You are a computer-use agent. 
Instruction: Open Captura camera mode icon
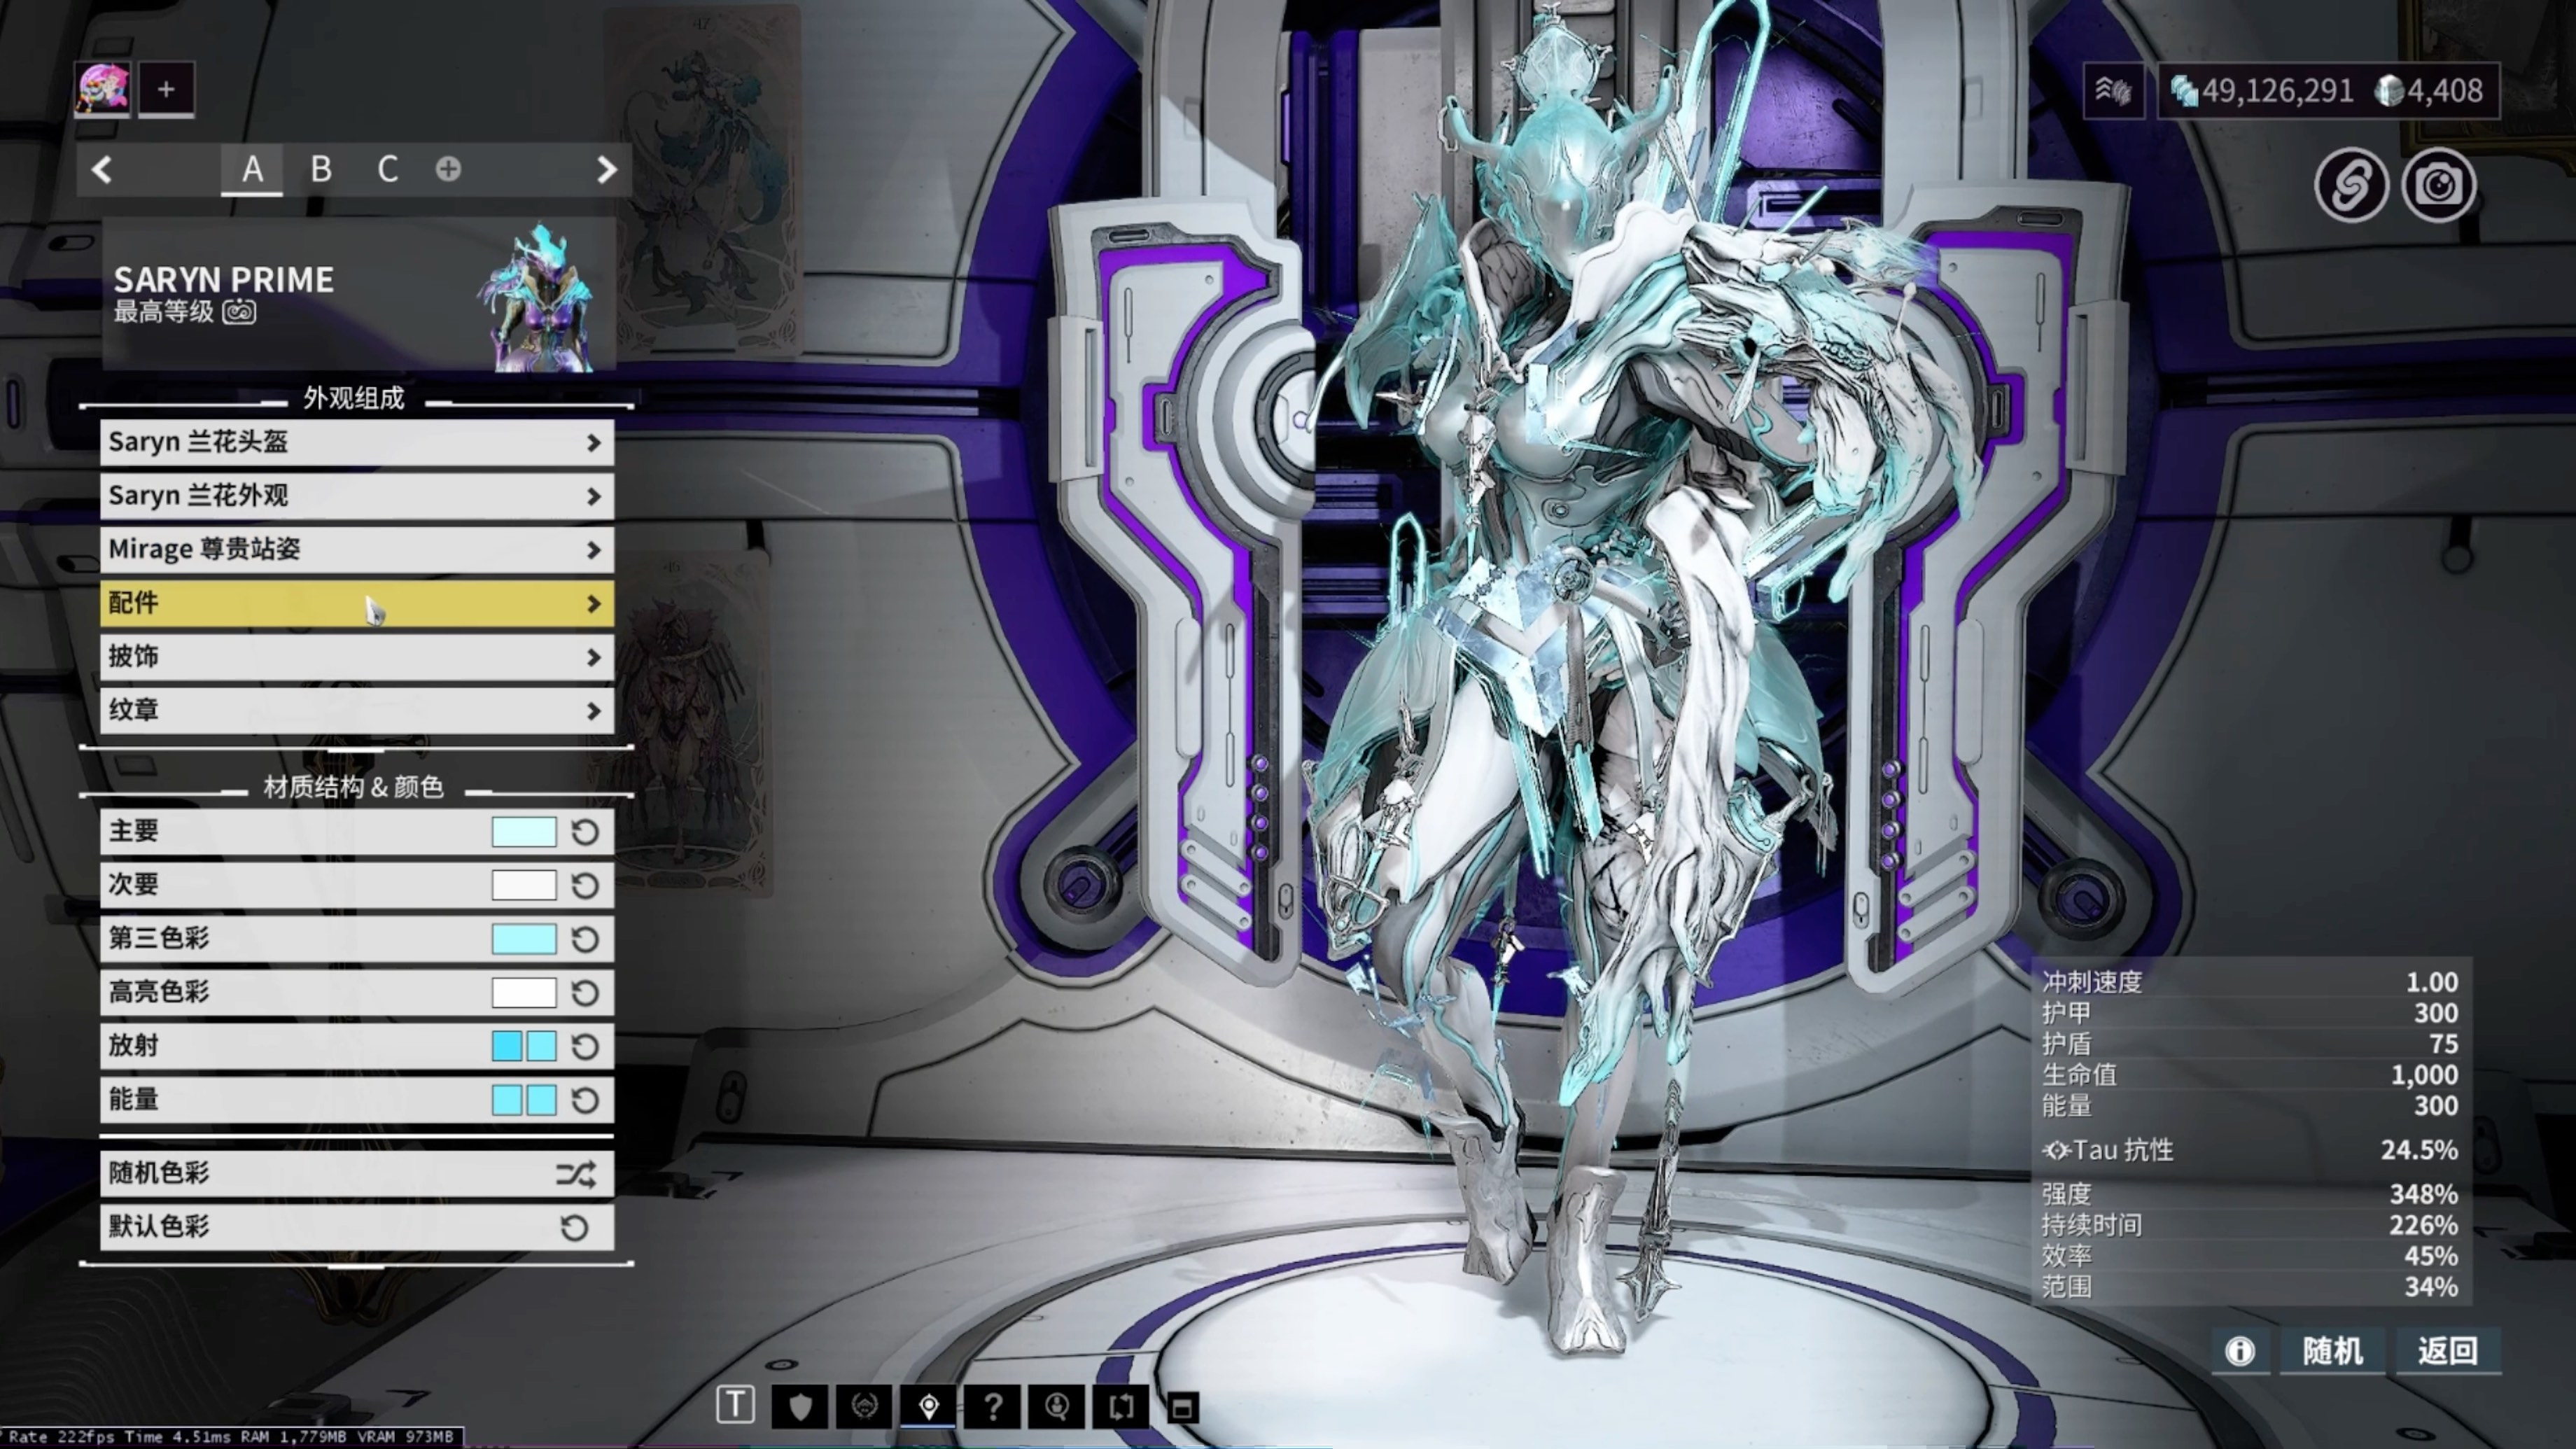(2439, 185)
